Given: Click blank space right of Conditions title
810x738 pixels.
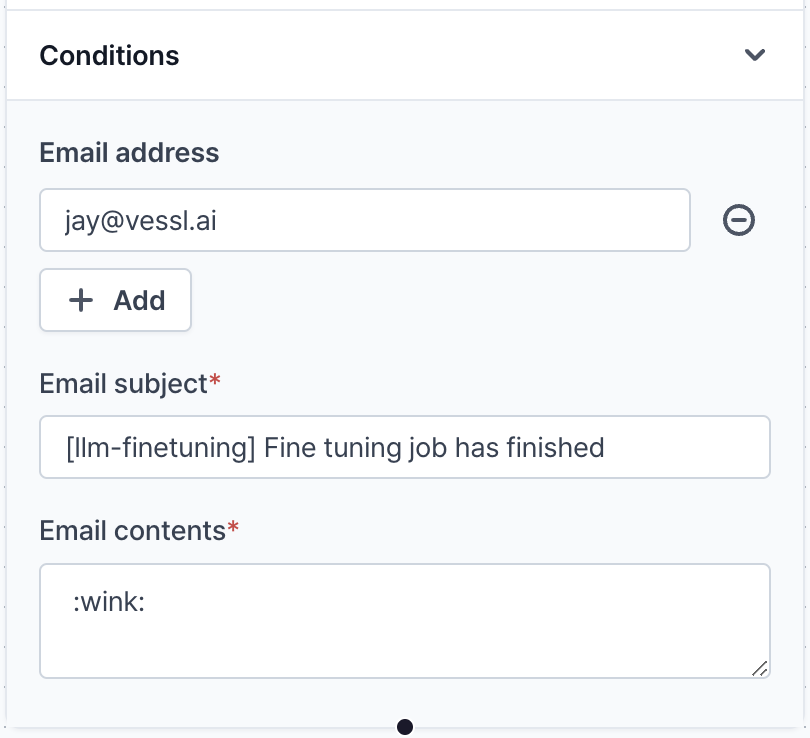Looking at the screenshot, I should (450, 55).
